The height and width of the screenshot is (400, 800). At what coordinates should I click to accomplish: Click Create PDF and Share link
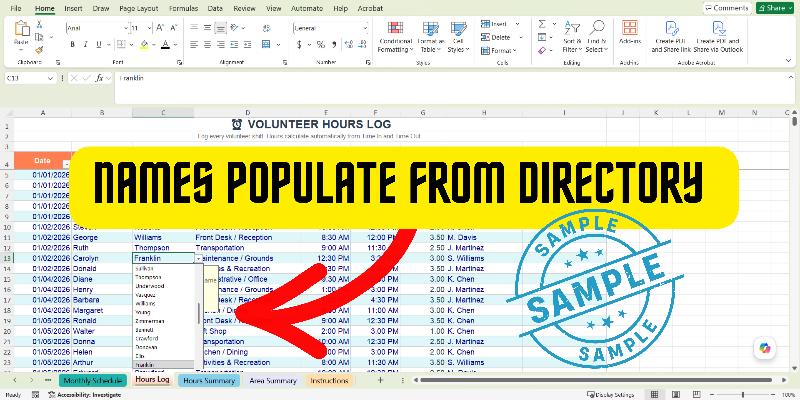pos(671,37)
